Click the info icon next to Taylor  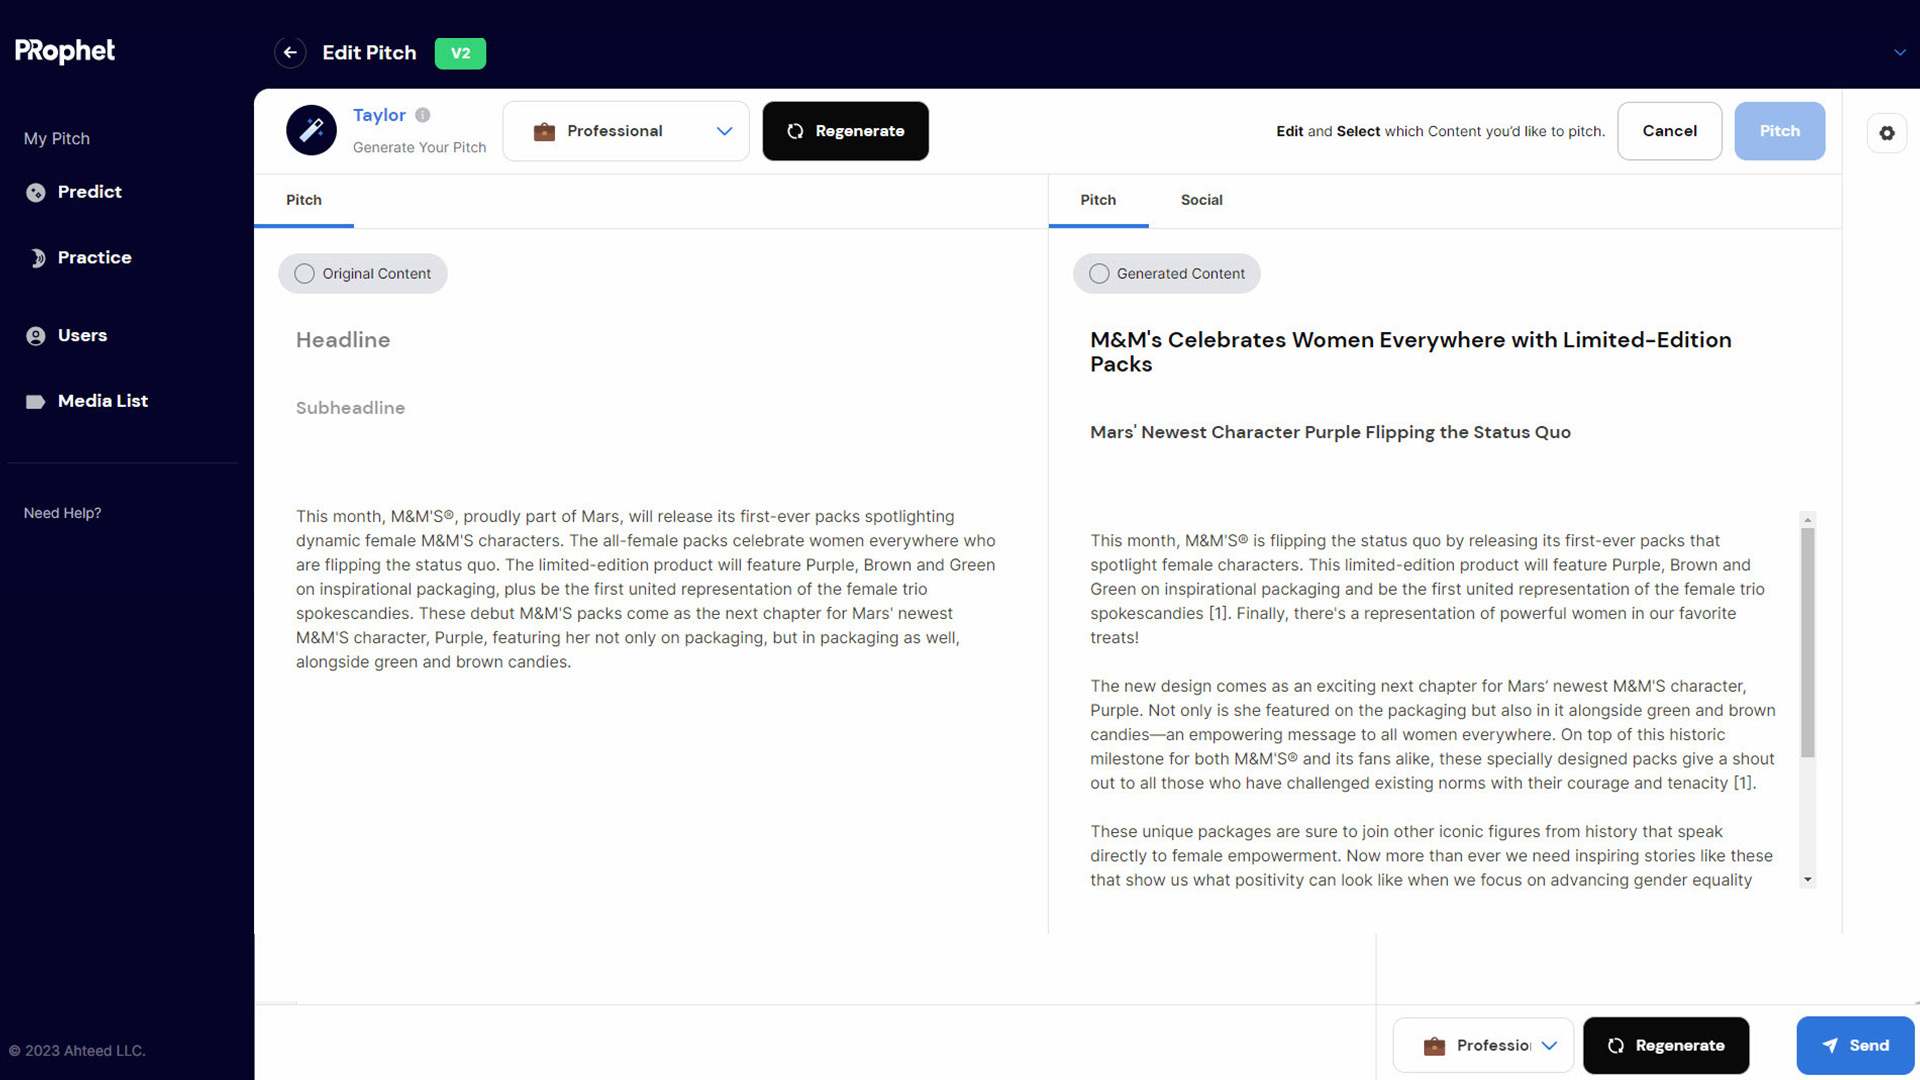pyautogui.click(x=423, y=115)
